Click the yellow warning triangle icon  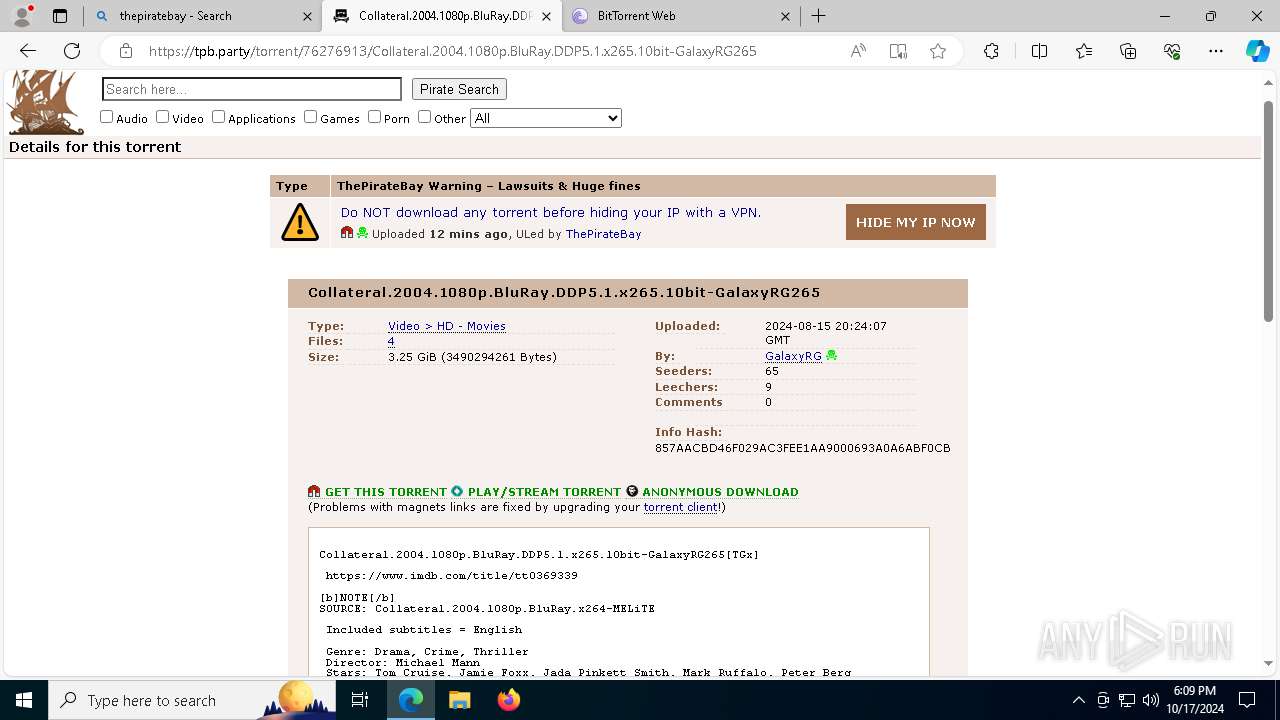[x=300, y=222]
